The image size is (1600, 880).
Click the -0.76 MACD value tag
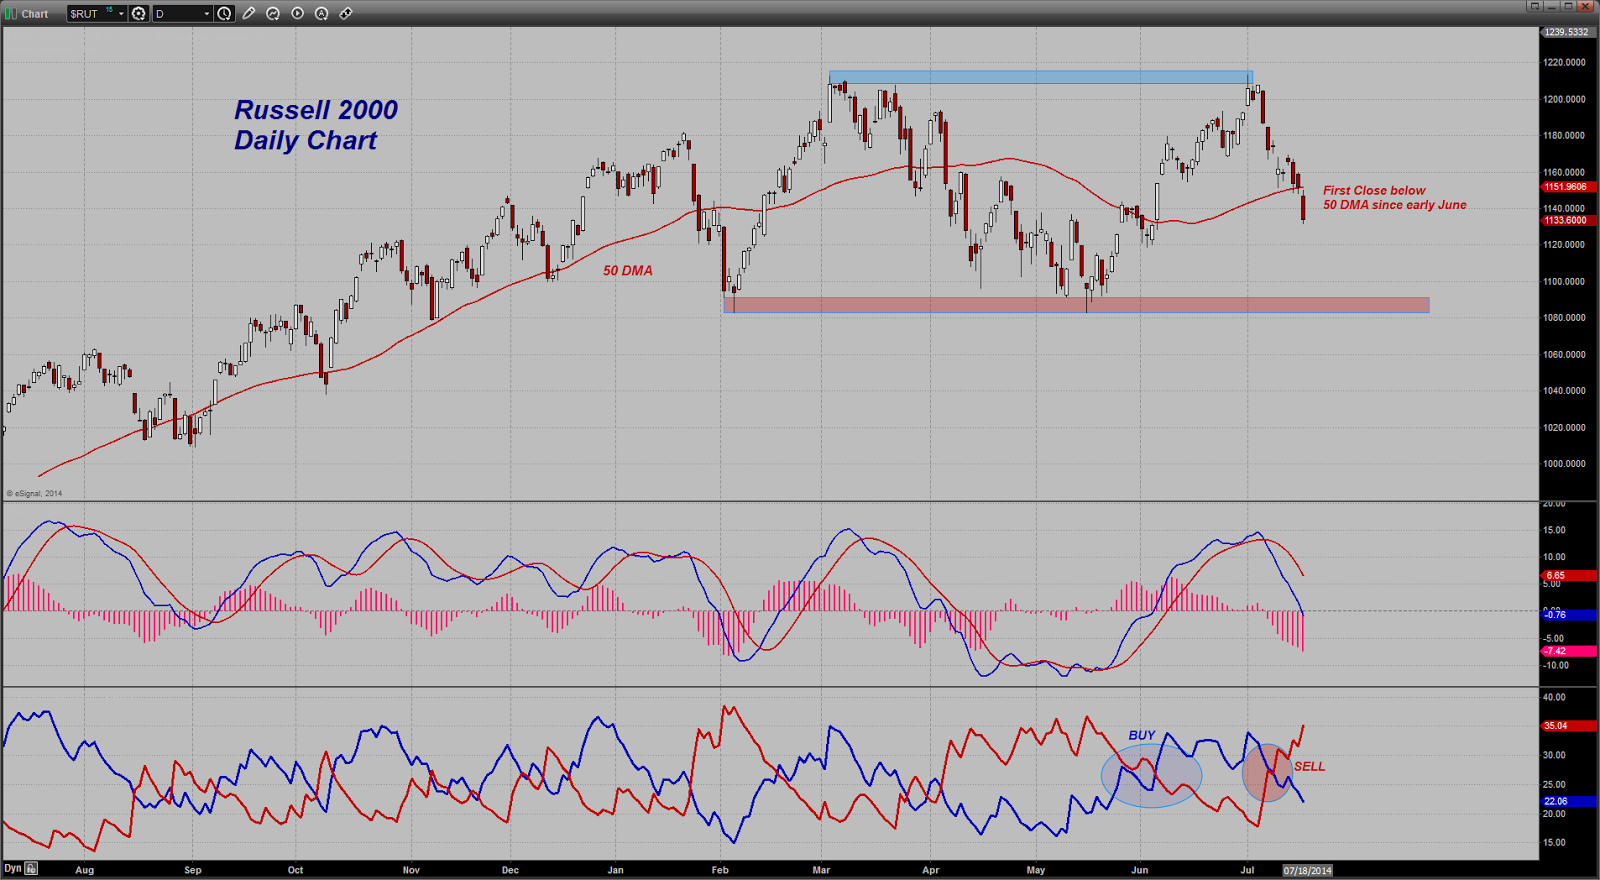coord(1567,614)
